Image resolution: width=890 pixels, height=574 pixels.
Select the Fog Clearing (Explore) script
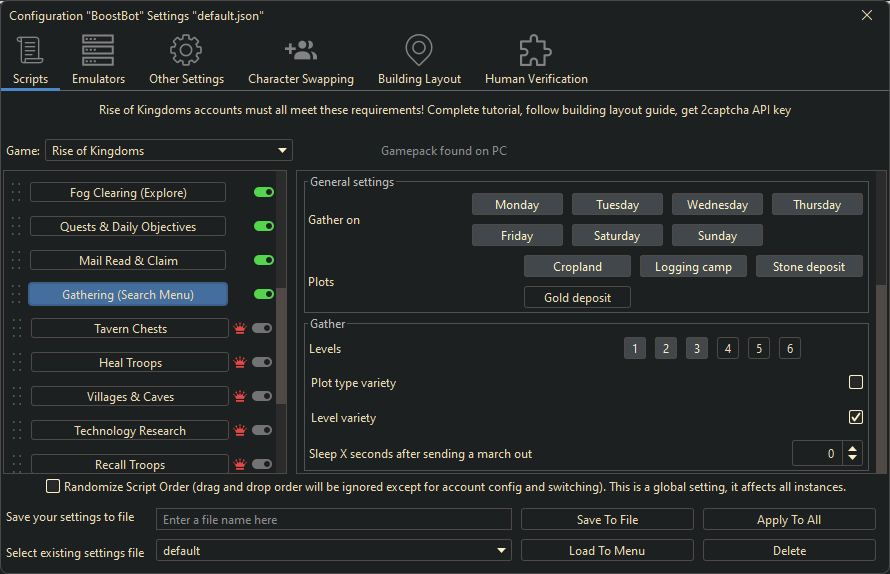(128, 192)
